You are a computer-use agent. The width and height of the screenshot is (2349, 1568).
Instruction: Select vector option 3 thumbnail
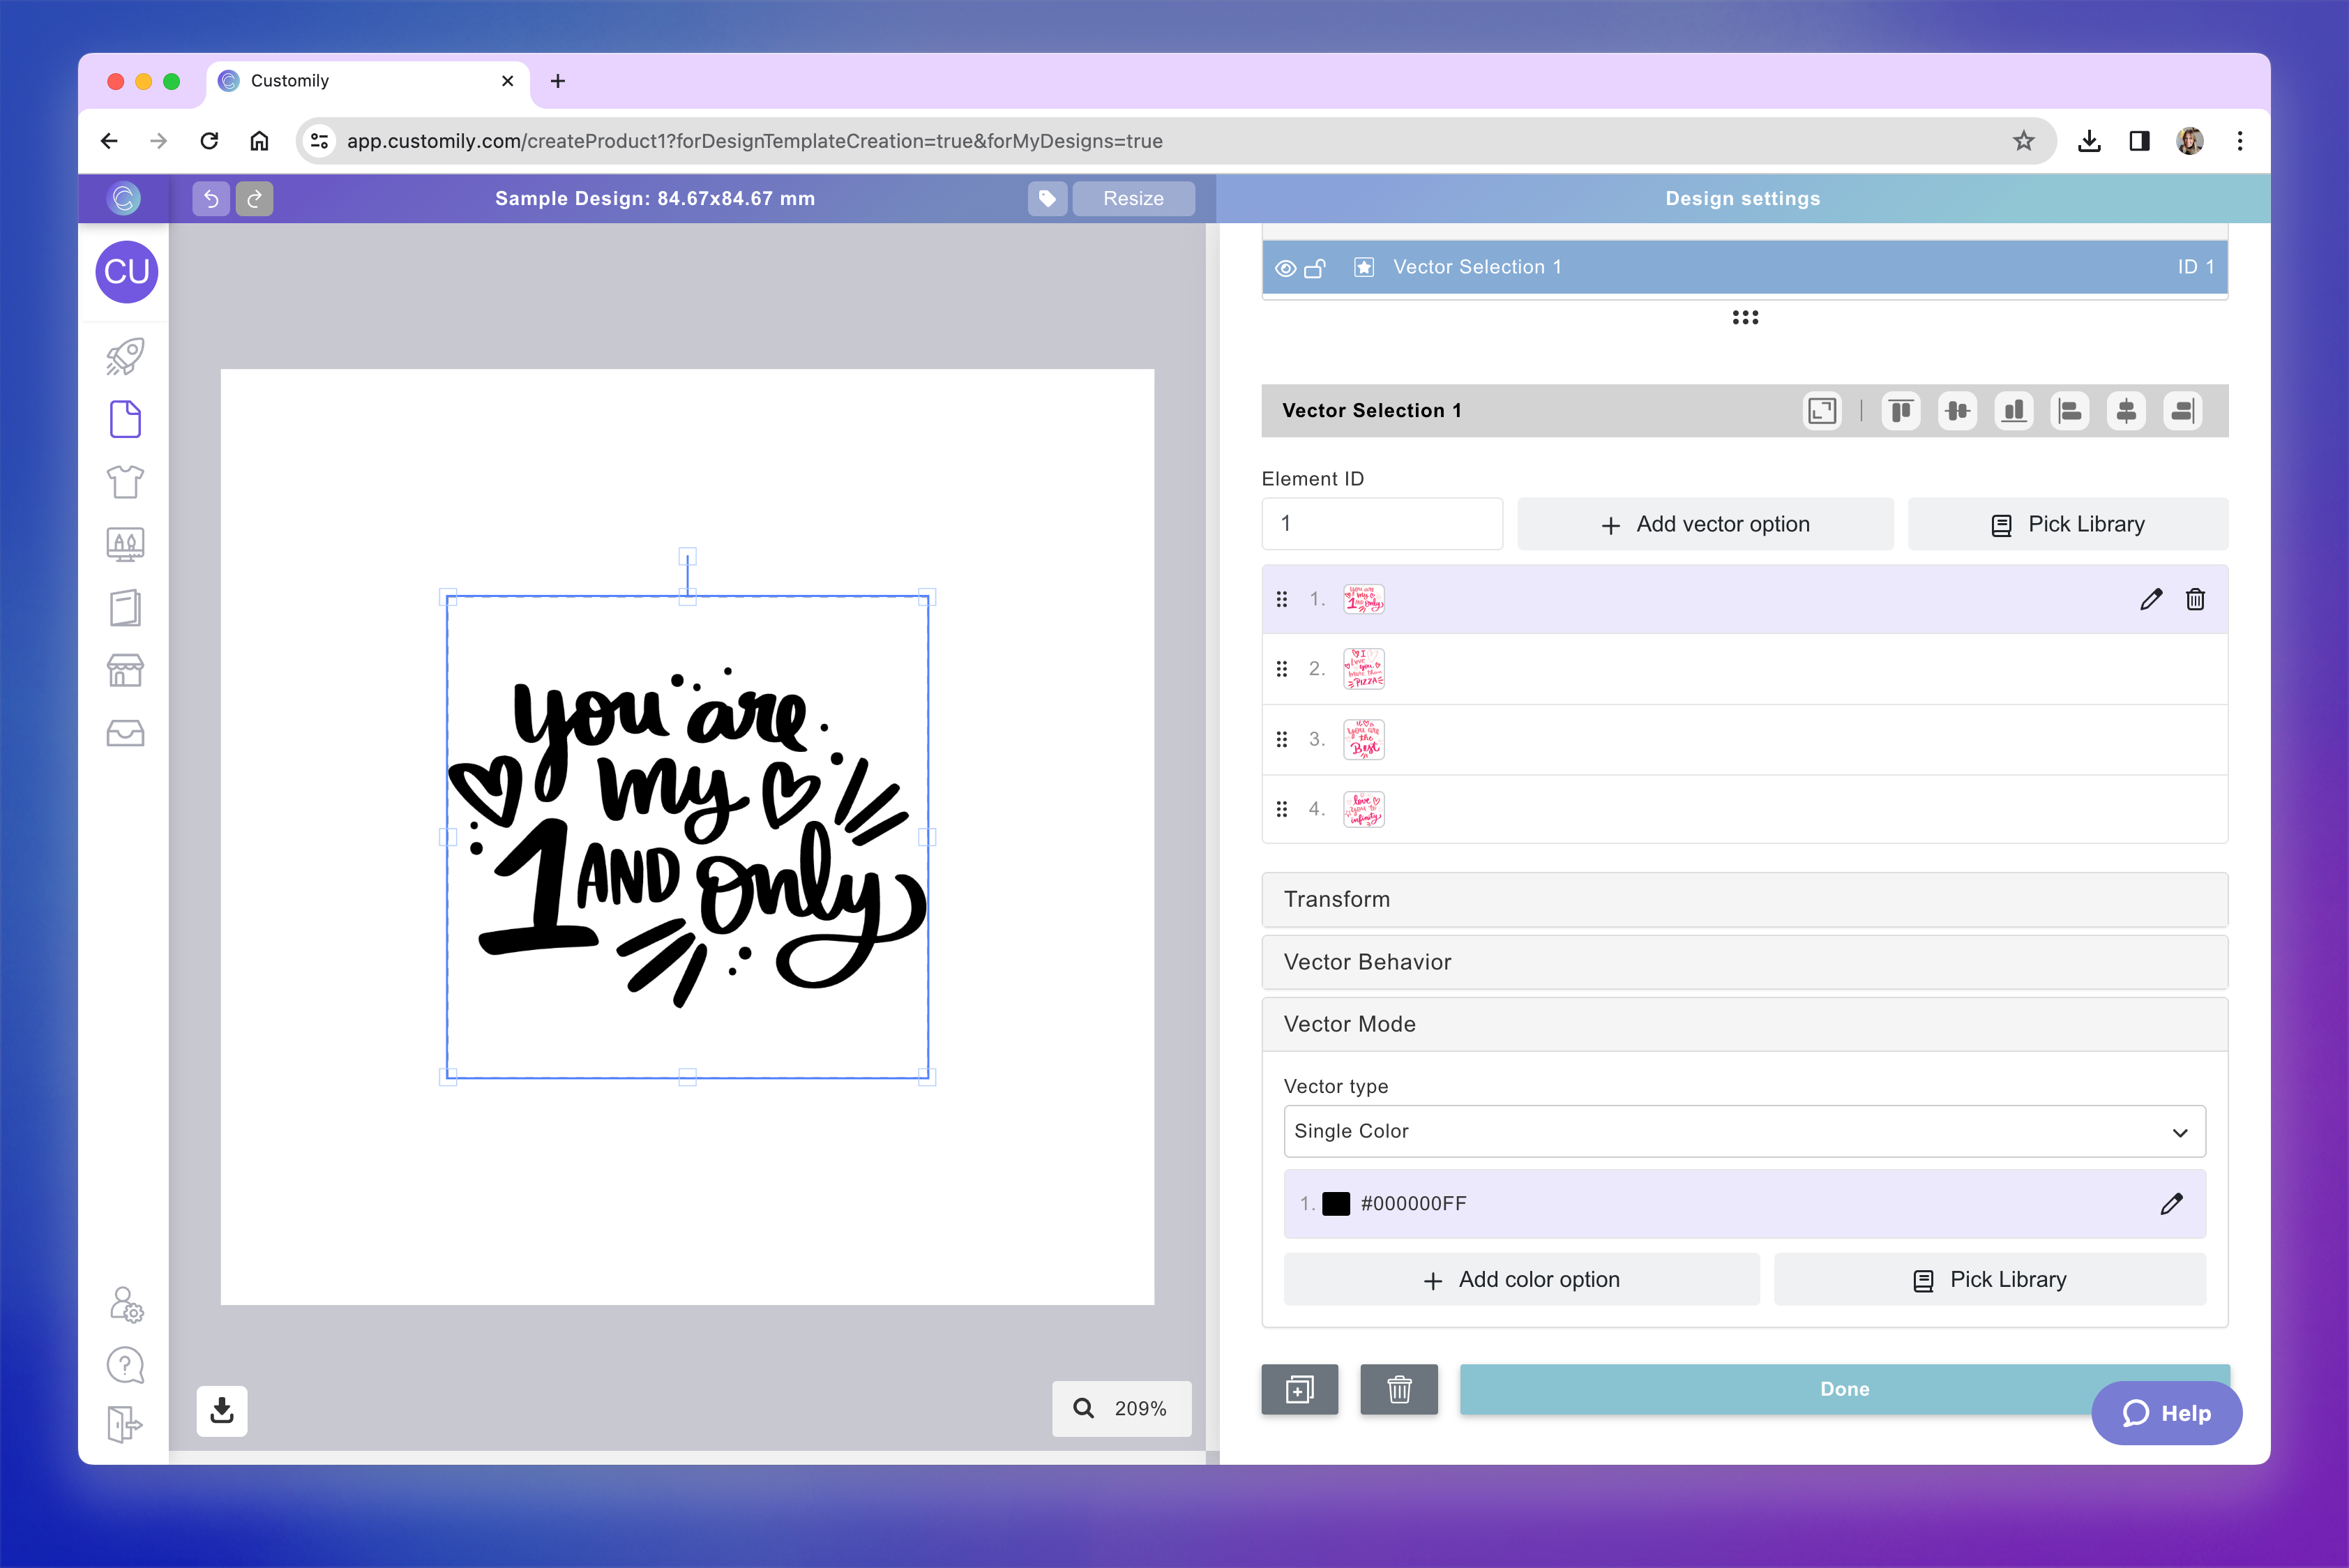coord(1364,739)
